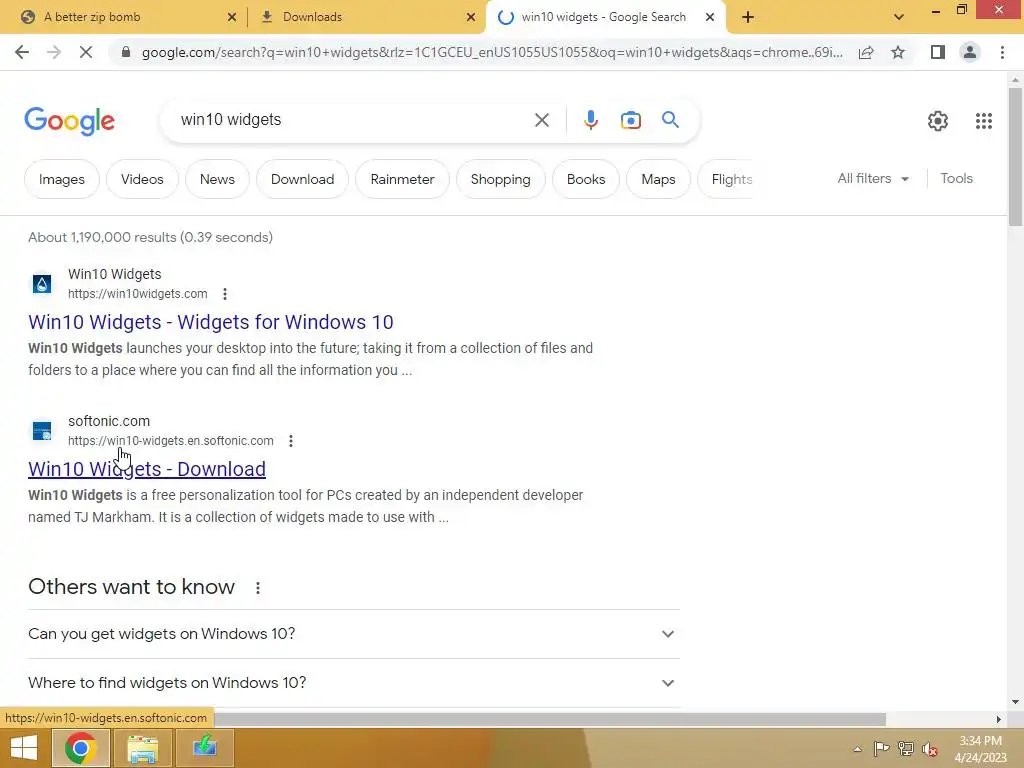Screen dimensions: 1024x768
Task: Filter results by News
Action: (217, 179)
